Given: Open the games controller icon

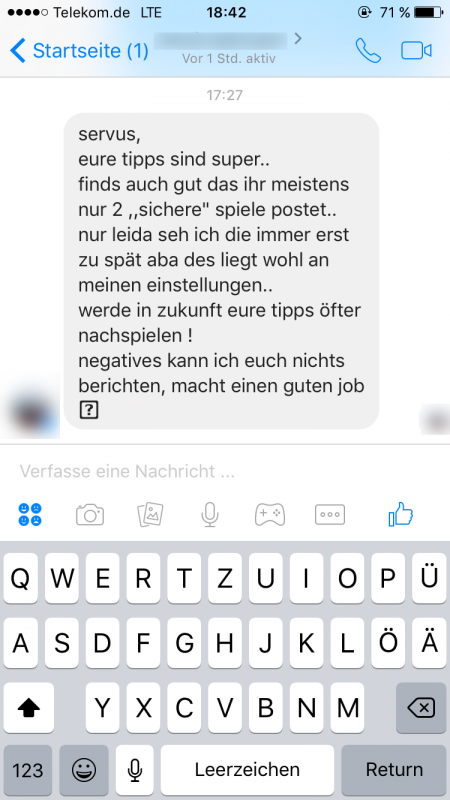Looking at the screenshot, I should click(x=270, y=515).
